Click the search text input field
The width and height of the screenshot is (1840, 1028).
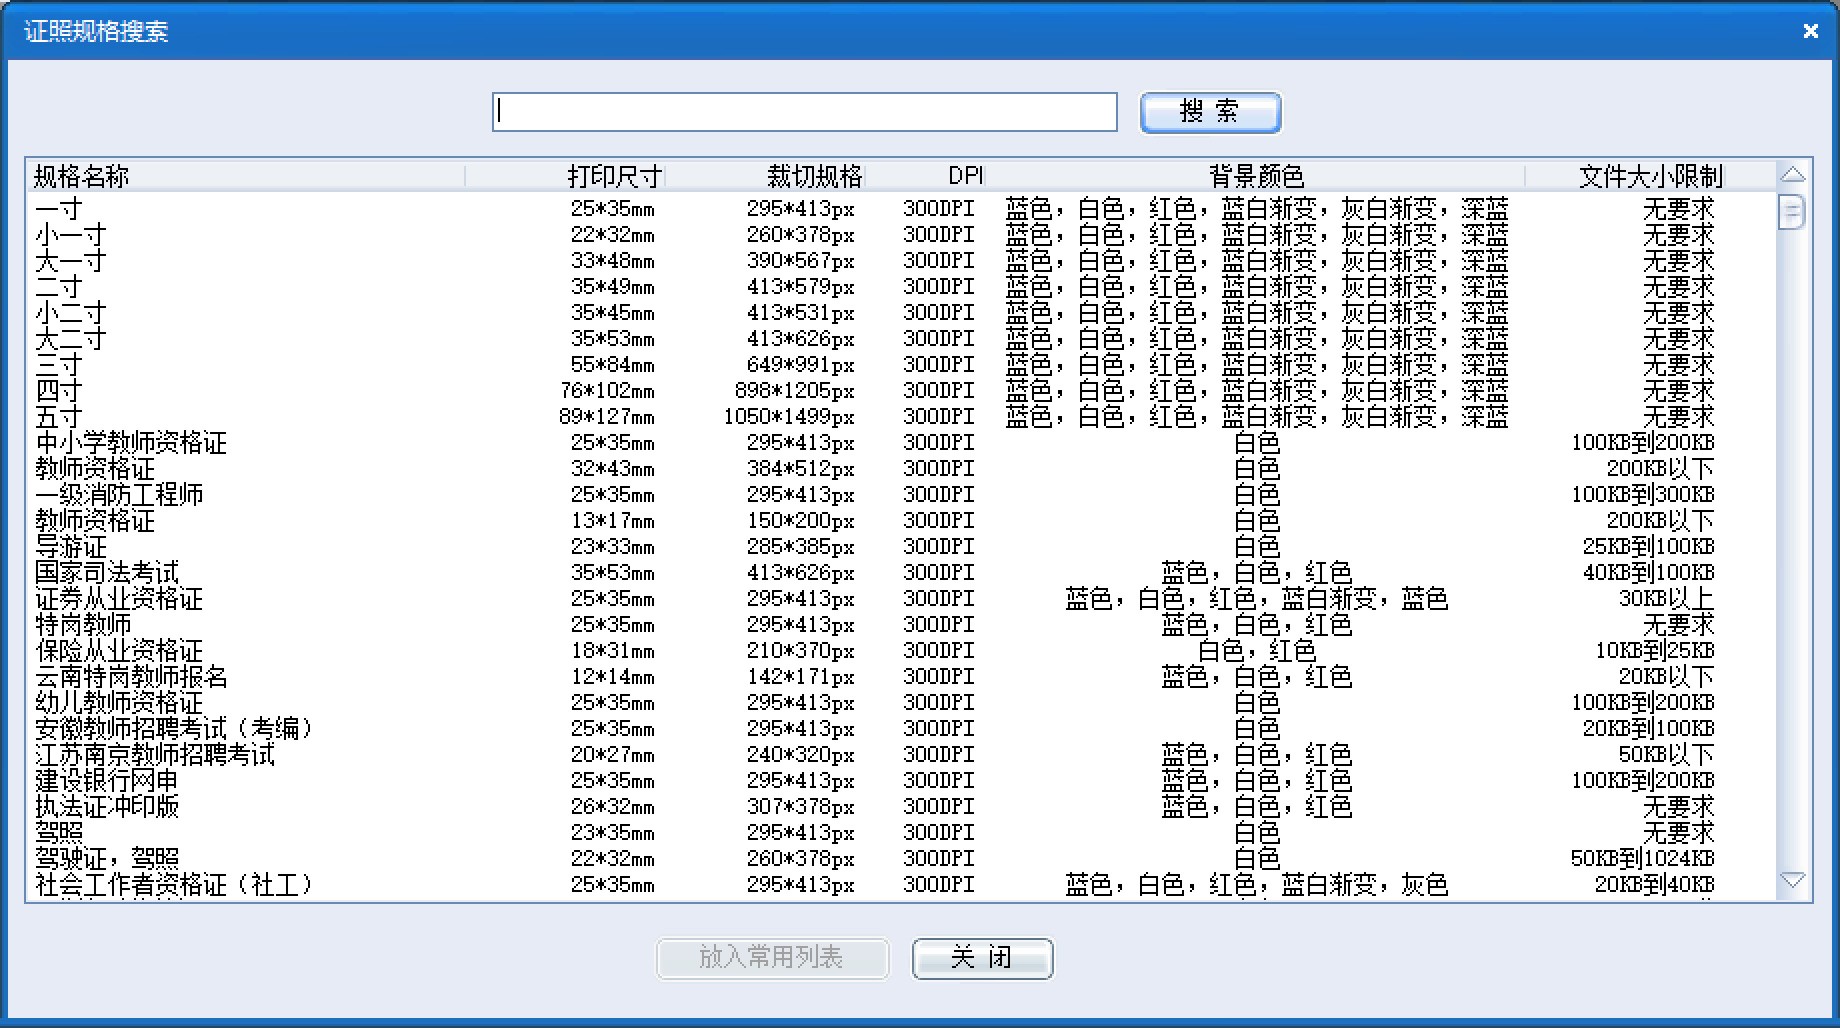point(804,112)
